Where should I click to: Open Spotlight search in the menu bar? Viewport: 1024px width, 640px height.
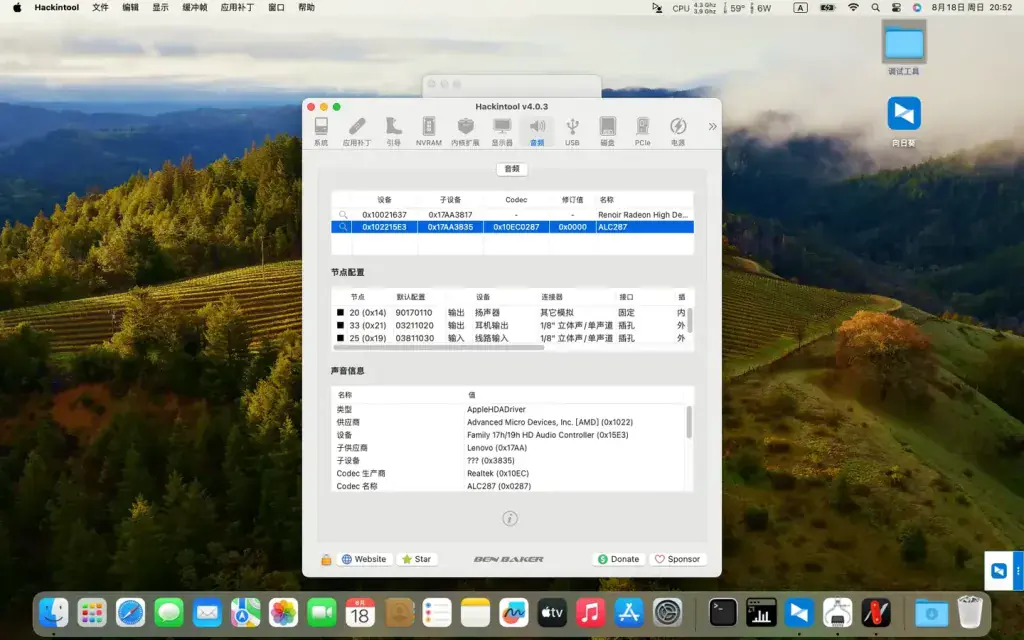(x=875, y=8)
